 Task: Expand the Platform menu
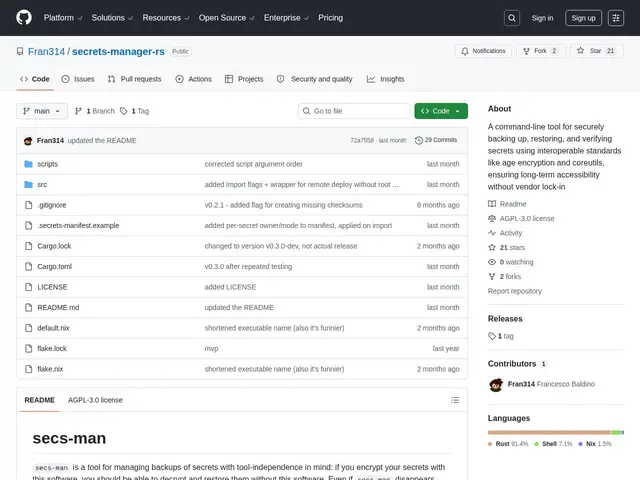tap(63, 18)
